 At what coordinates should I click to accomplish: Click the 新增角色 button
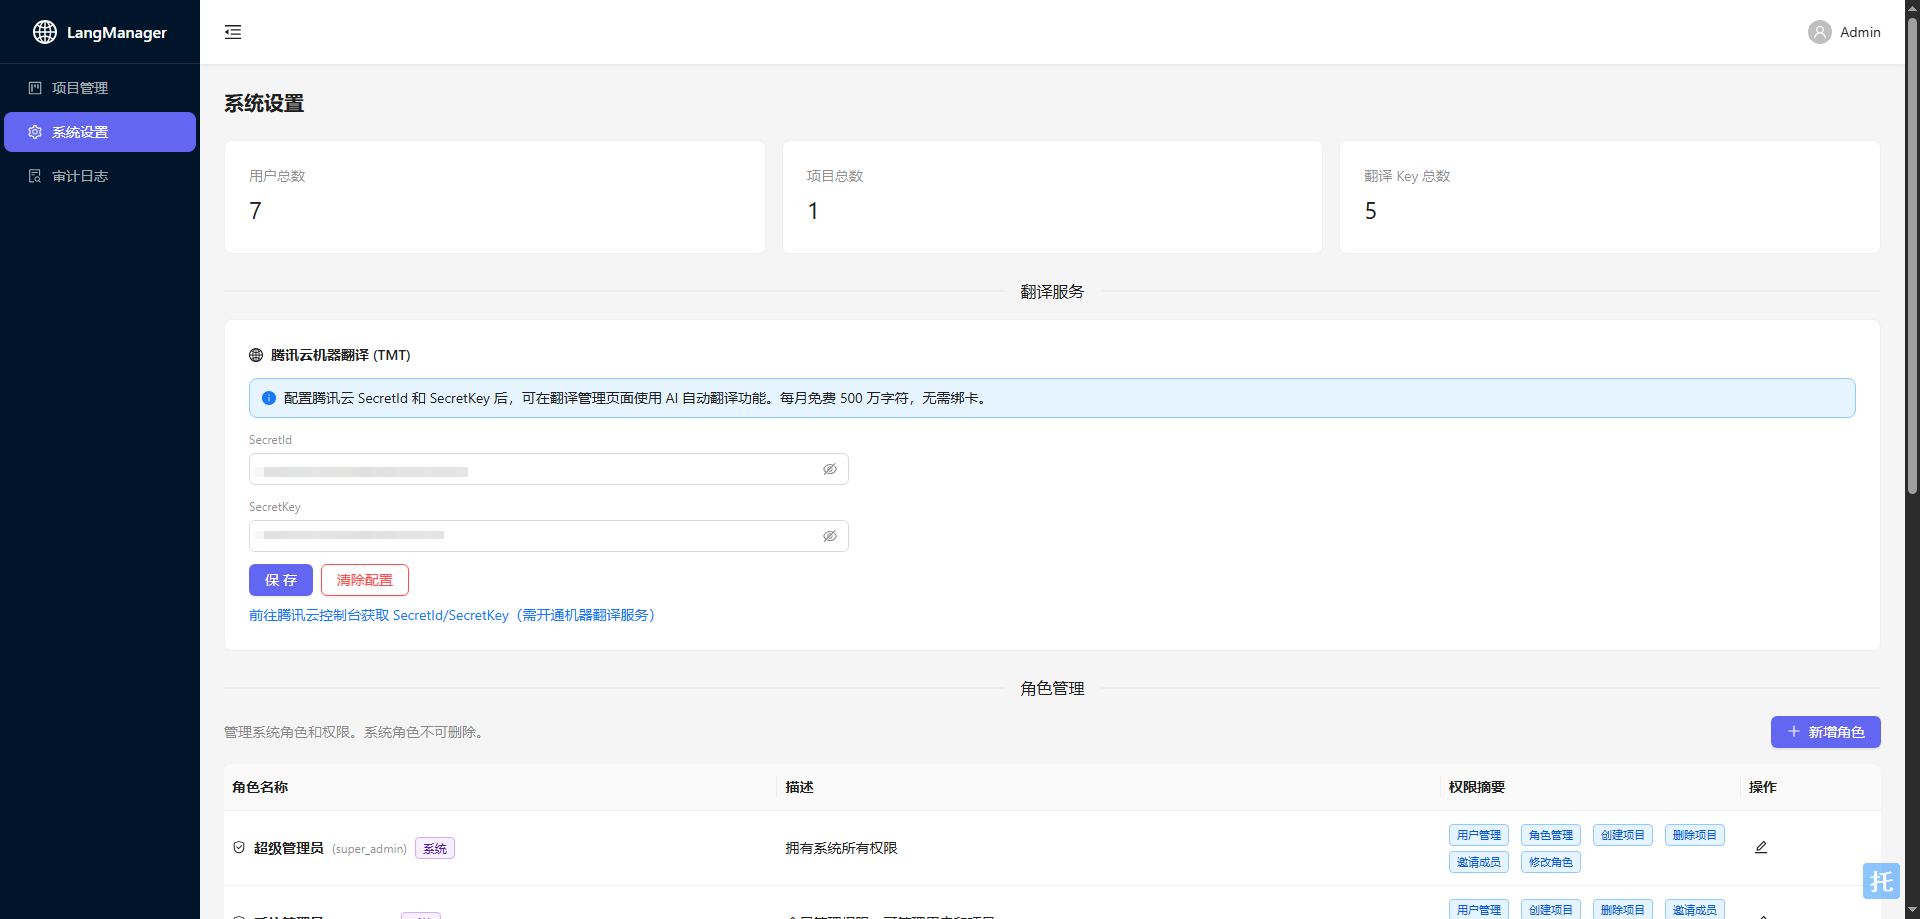[1826, 732]
